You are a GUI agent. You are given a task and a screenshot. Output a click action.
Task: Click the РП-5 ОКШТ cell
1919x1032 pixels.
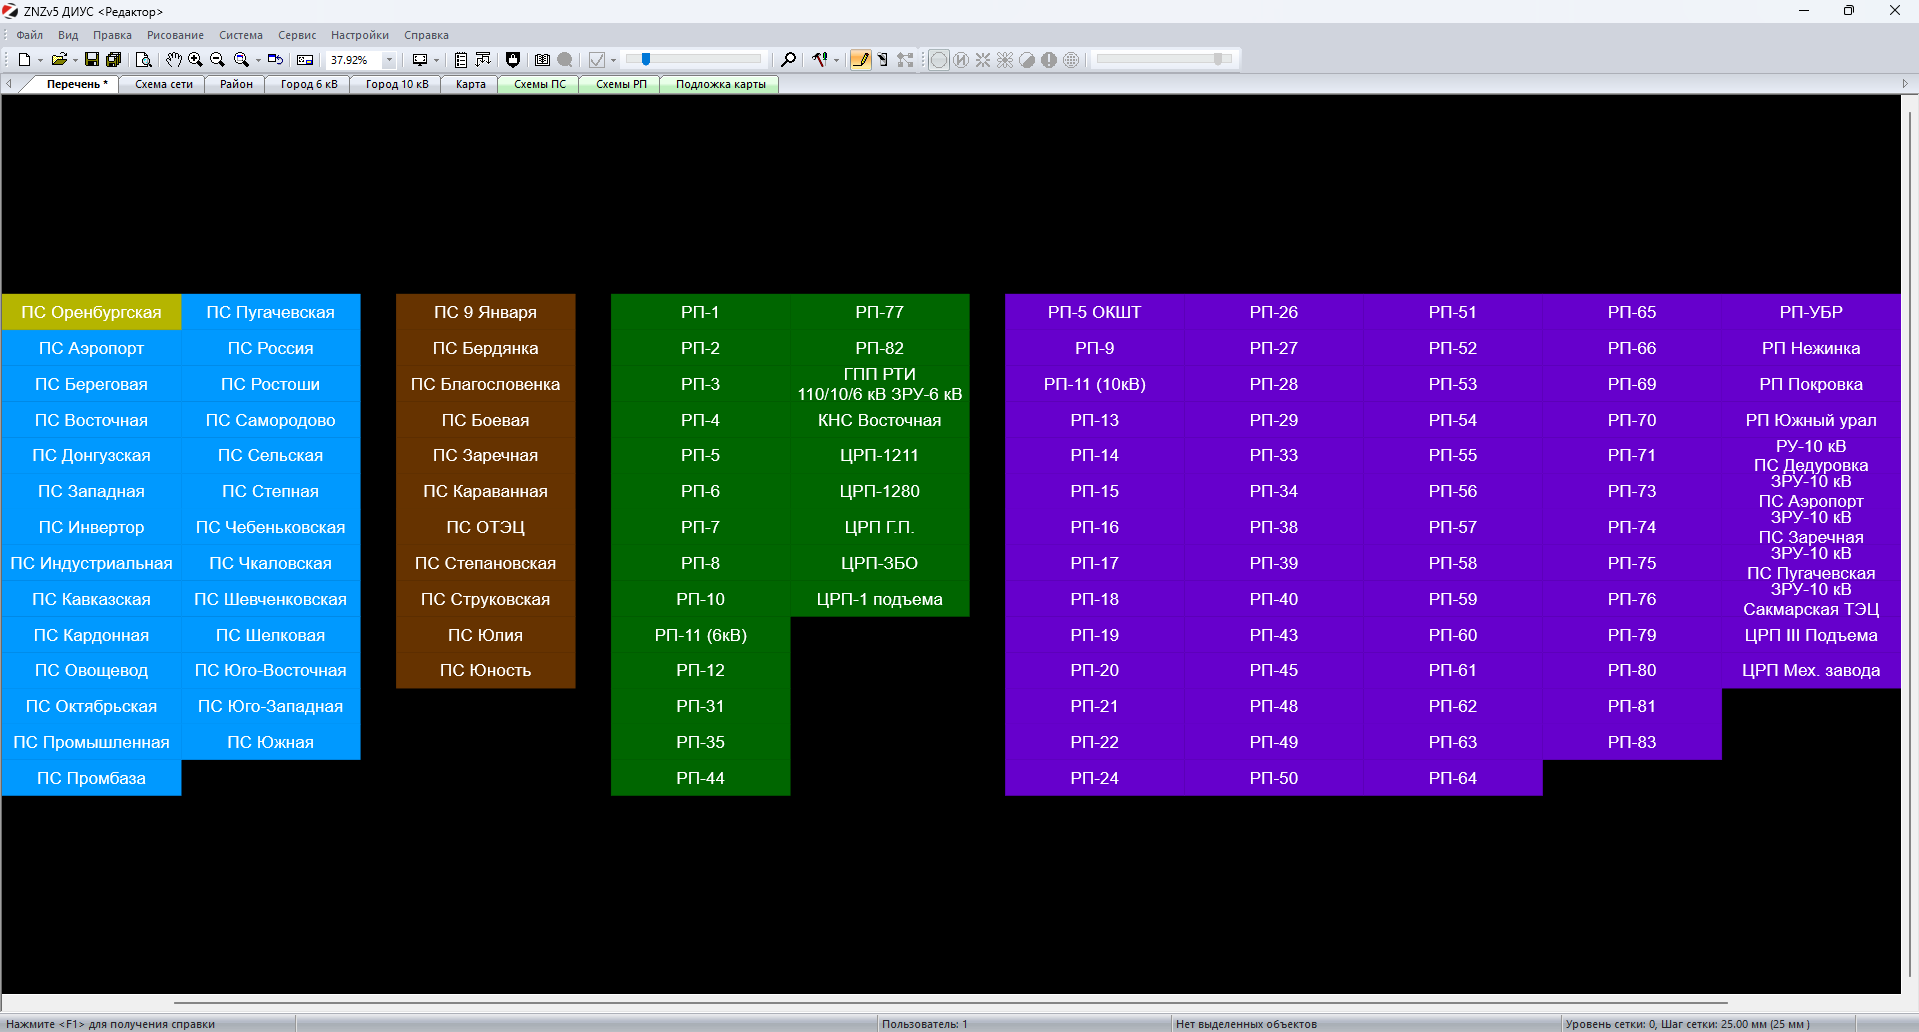click(1094, 312)
